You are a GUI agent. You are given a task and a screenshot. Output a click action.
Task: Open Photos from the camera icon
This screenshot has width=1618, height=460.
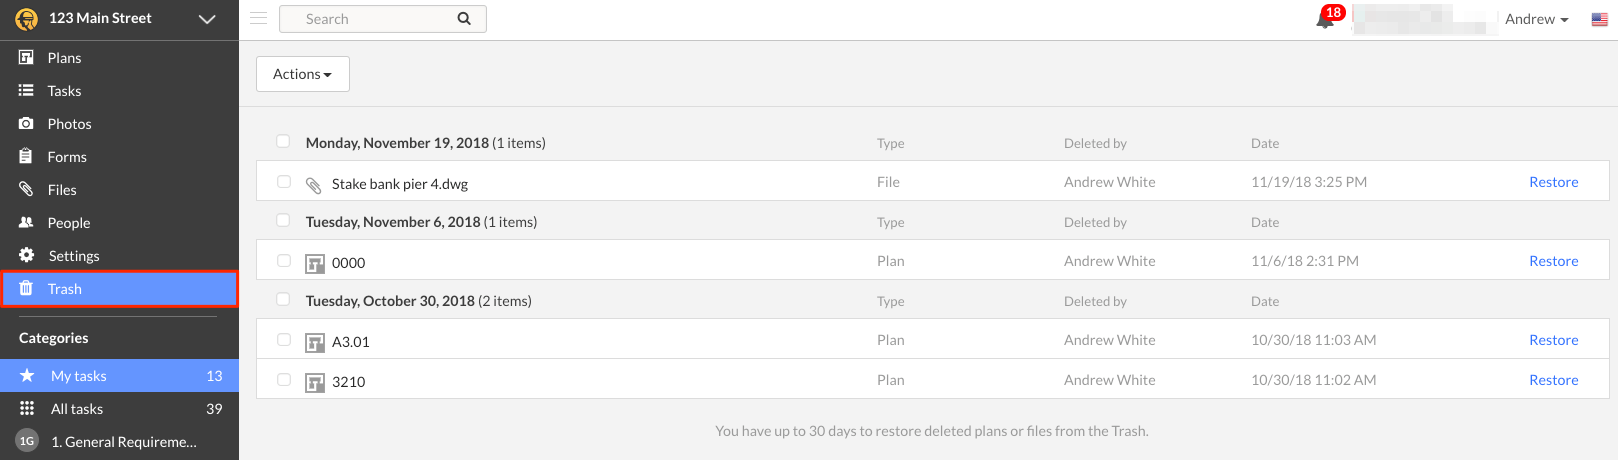tap(26, 123)
